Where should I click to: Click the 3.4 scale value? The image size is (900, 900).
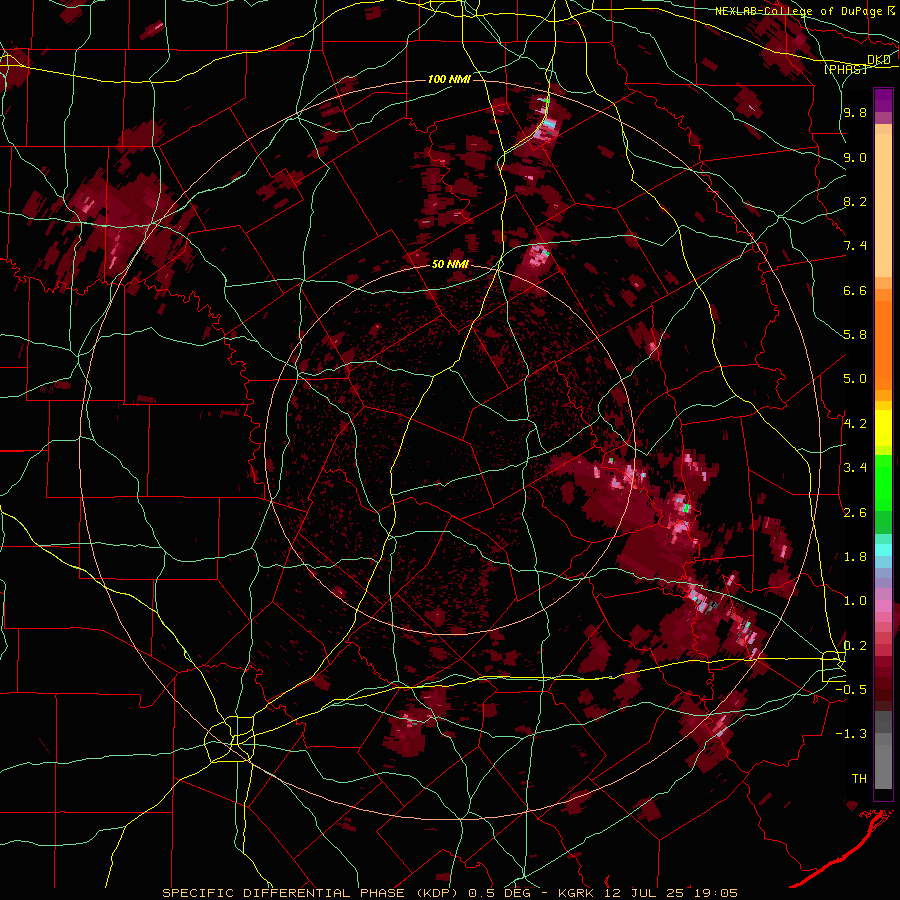tap(855, 468)
